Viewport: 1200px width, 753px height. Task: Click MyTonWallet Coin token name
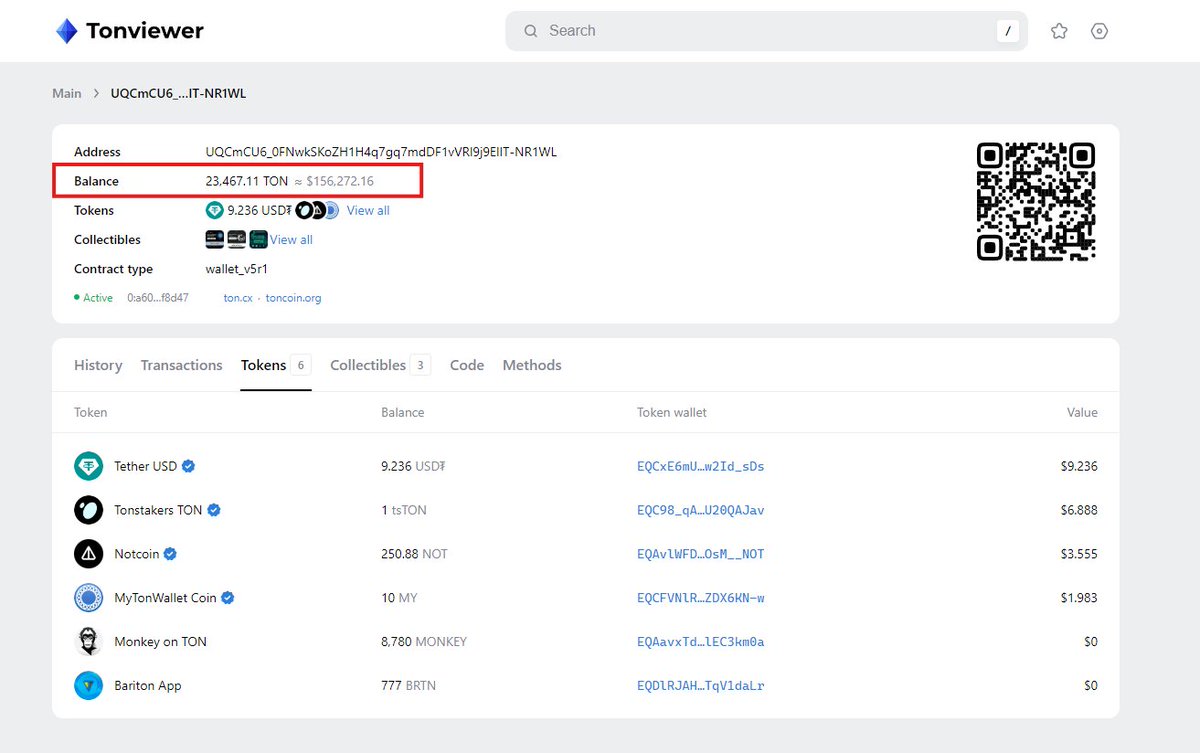click(165, 598)
